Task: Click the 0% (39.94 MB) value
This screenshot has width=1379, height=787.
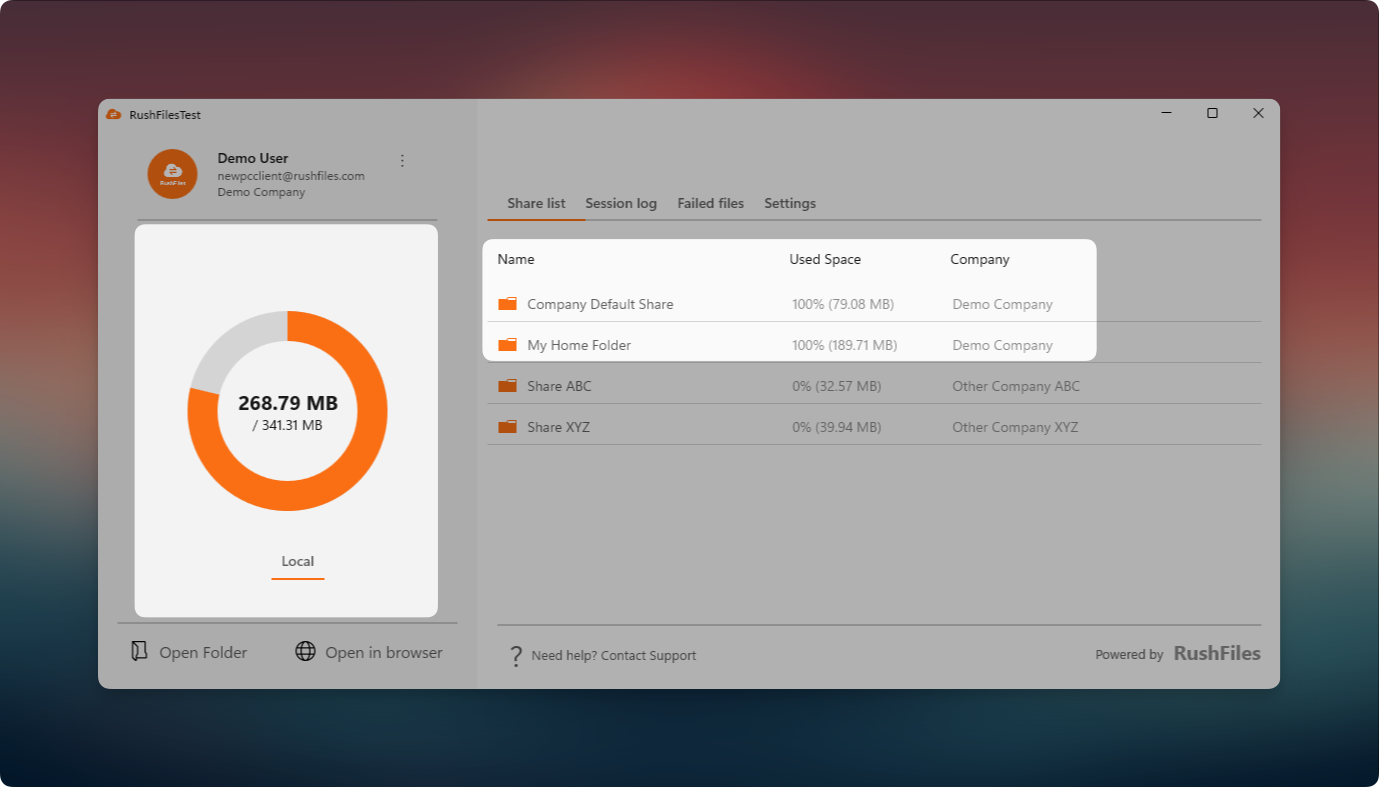Action: coord(837,427)
